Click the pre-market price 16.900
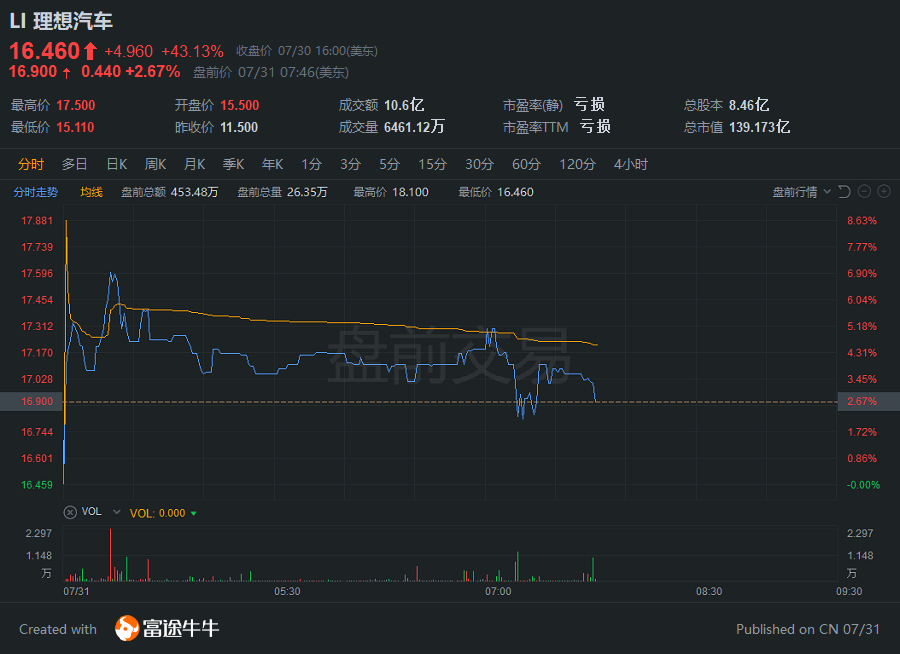900x654 pixels. (x=33, y=72)
